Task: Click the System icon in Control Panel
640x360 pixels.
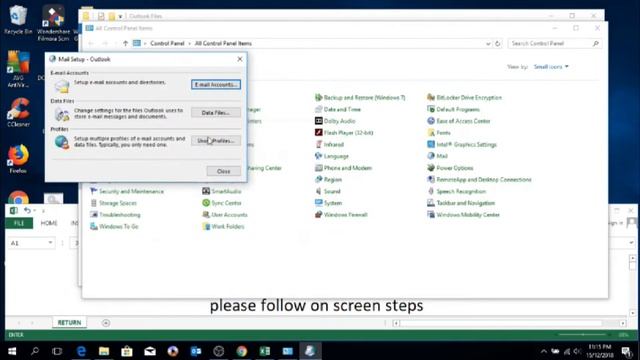Action: 318,203
